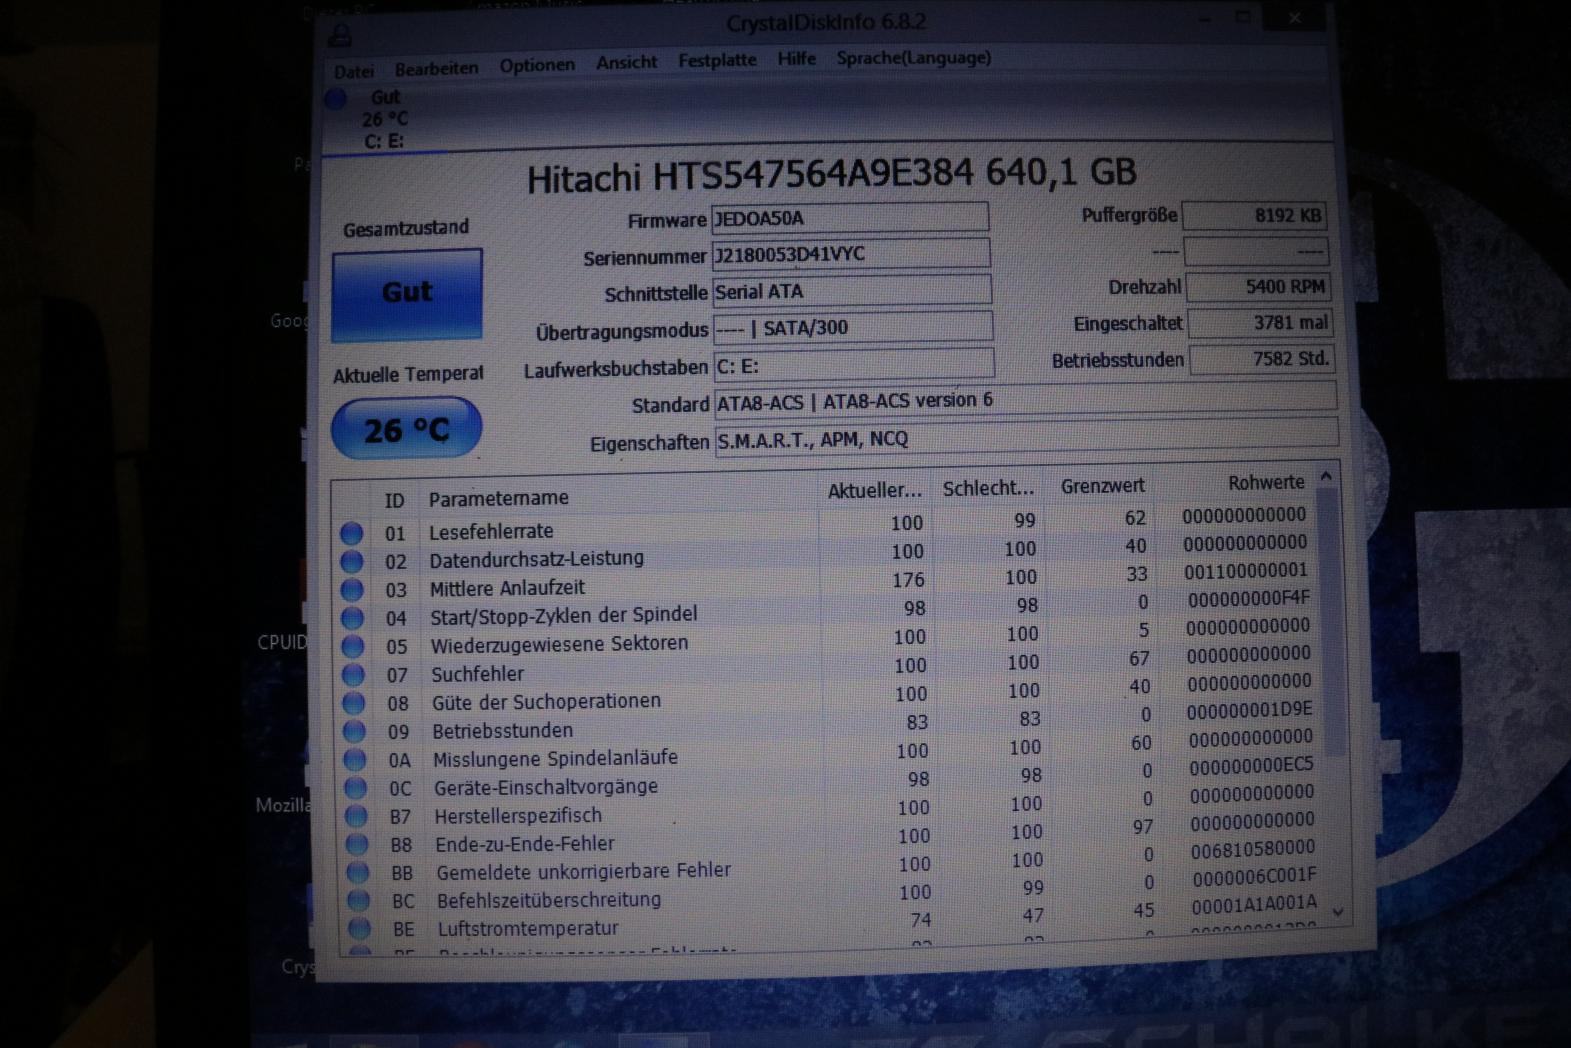The width and height of the screenshot is (1571, 1048).
Task: Click the Standard field ATA8-ACS
Action: [1026, 400]
